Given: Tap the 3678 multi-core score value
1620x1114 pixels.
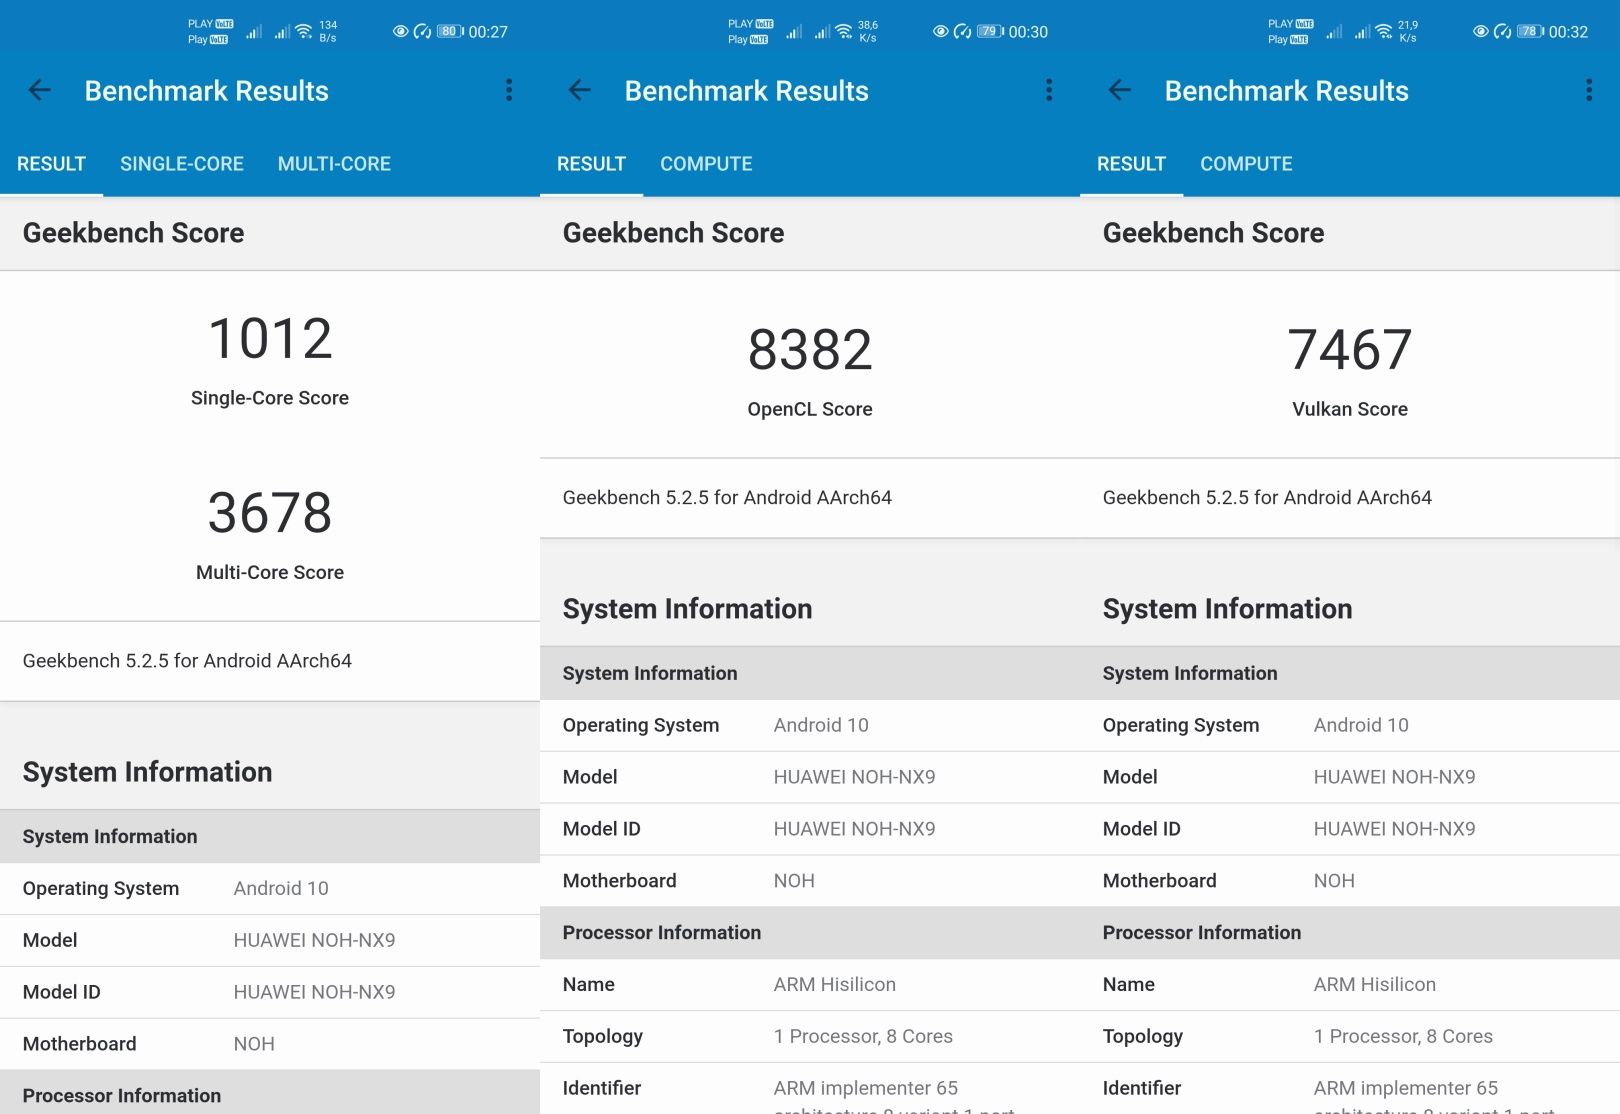Looking at the screenshot, I should (x=270, y=513).
